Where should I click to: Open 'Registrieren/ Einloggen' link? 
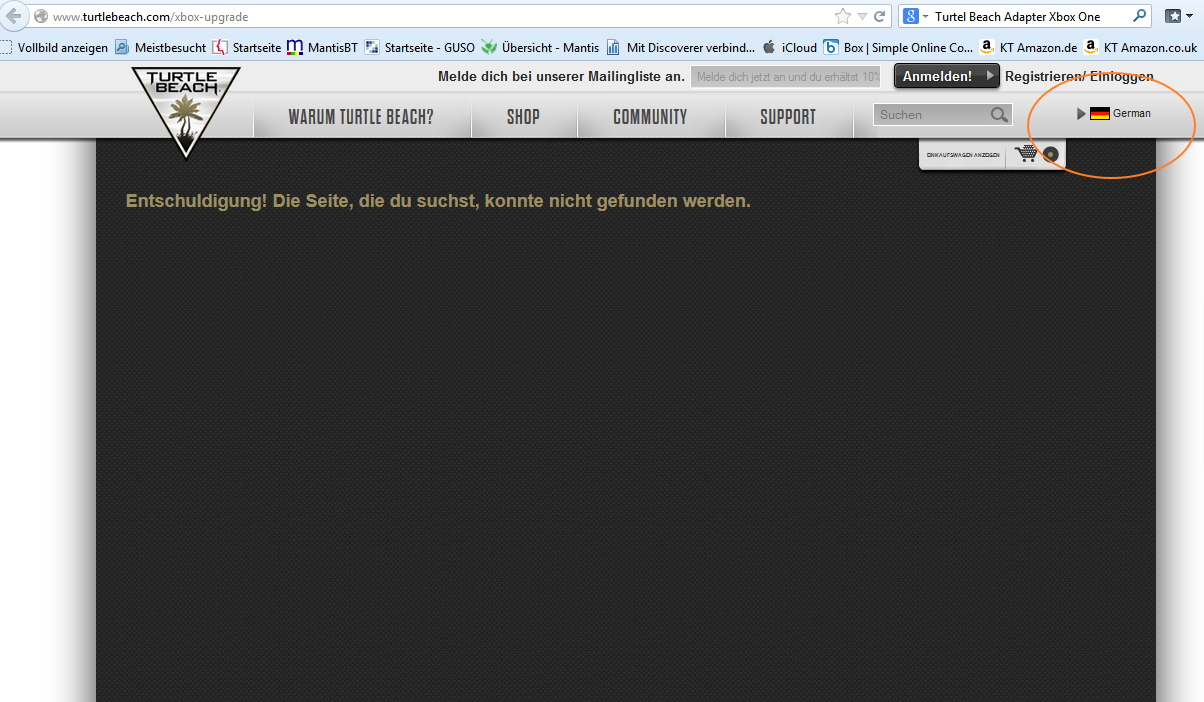pos(1079,76)
